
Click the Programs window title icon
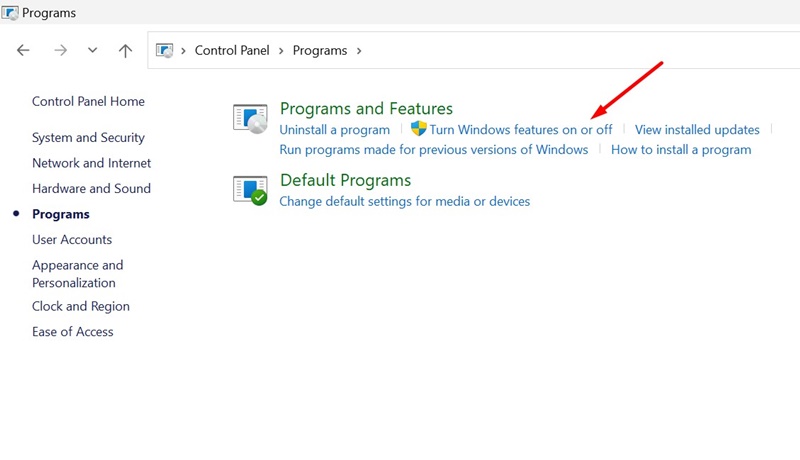11,14
